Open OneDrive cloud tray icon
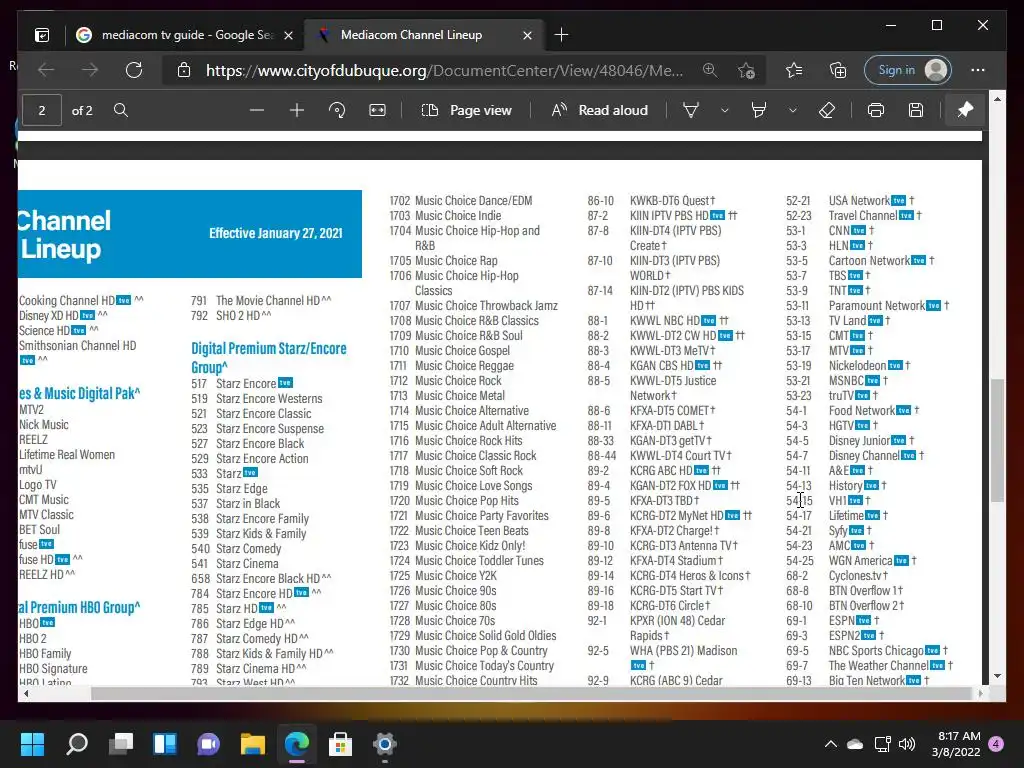The image size is (1024, 768). [855, 744]
